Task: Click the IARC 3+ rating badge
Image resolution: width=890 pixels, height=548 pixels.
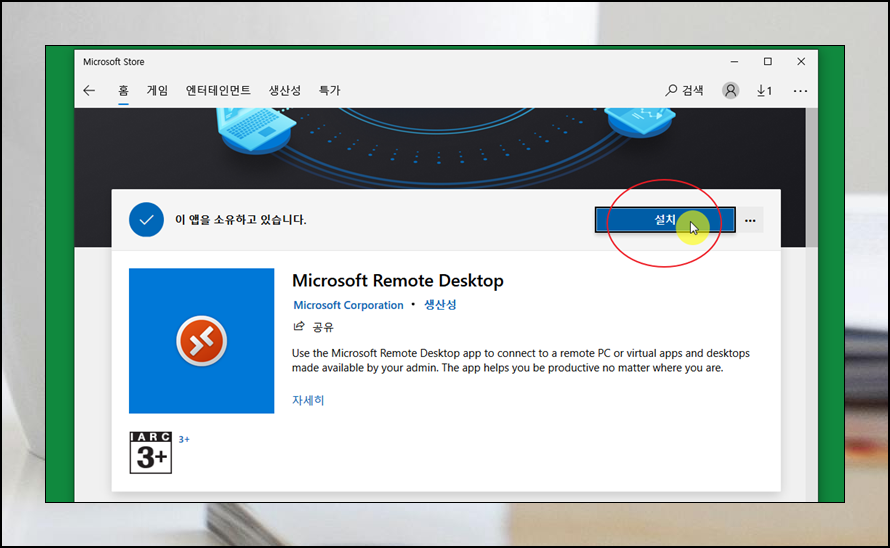Action: [x=150, y=453]
